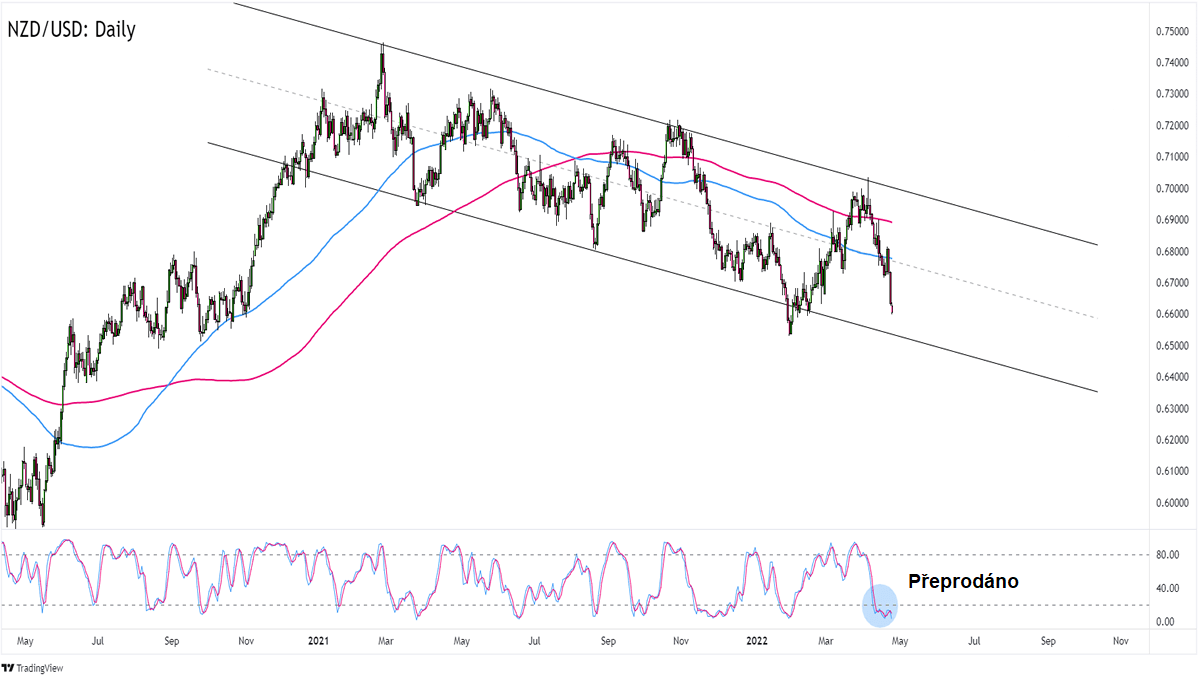Click the 0.61000 price axis label
The height and width of the screenshot is (675, 1200).
point(1172,471)
